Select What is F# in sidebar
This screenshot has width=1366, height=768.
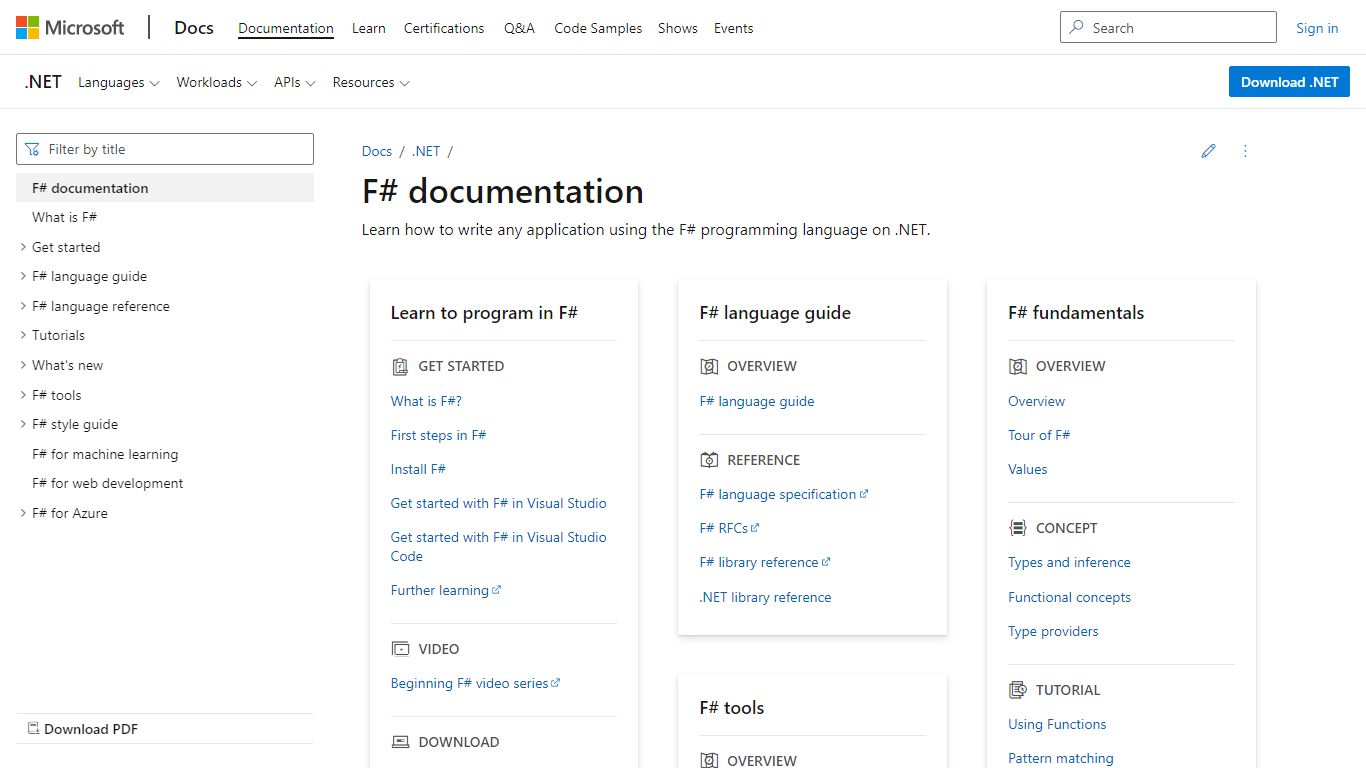click(x=64, y=217)
